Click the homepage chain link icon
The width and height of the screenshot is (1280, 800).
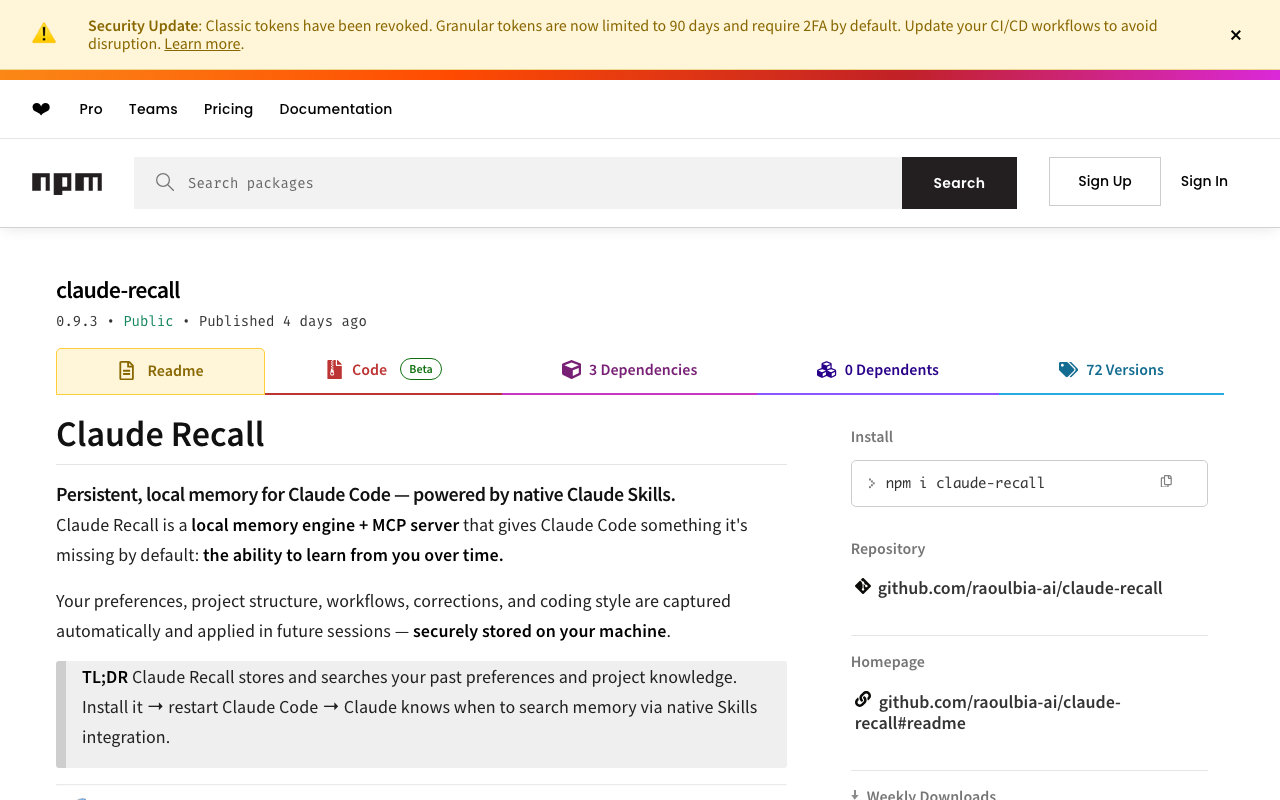point(863,699)
